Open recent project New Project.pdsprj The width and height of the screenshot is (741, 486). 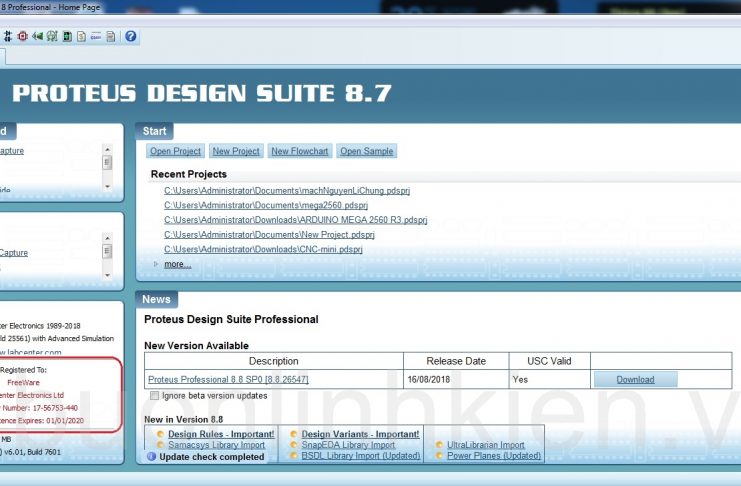(269, 235)
